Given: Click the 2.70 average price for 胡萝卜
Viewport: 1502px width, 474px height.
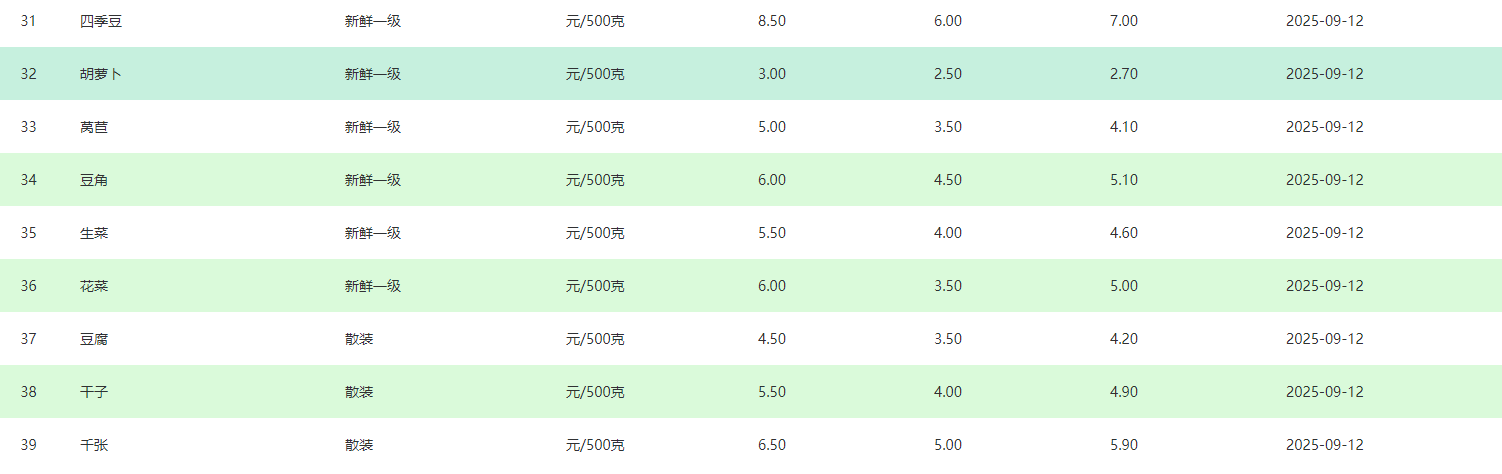Looking at the screenshot, I should click(1124, 74).
